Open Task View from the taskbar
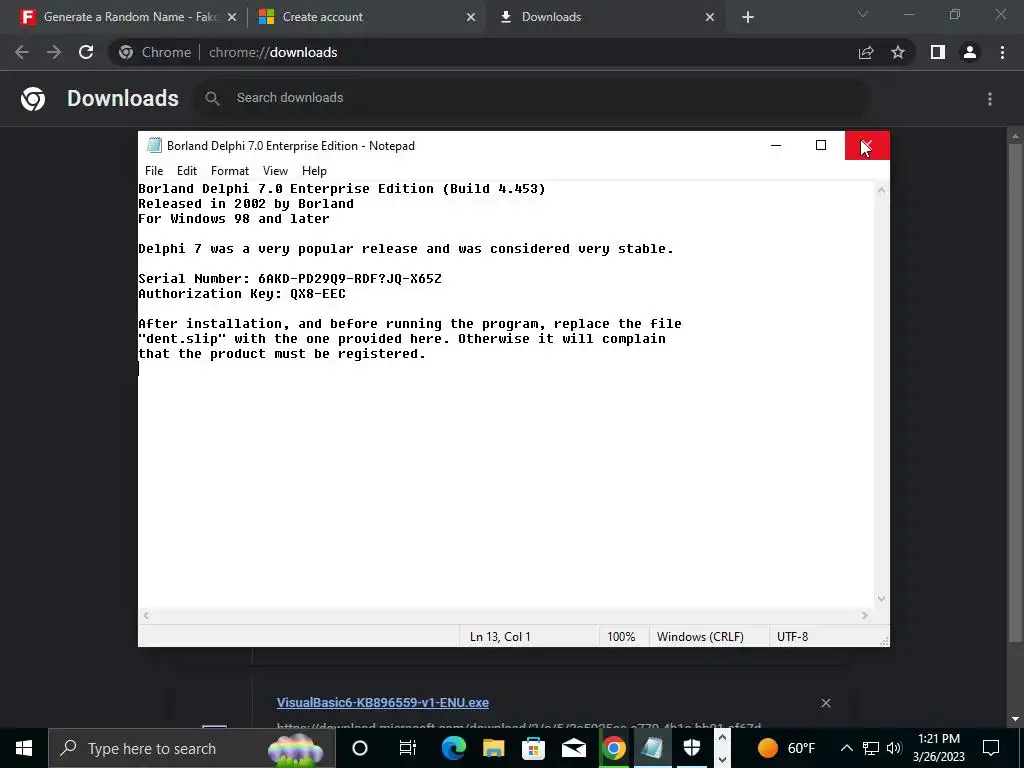 point(408,748)
